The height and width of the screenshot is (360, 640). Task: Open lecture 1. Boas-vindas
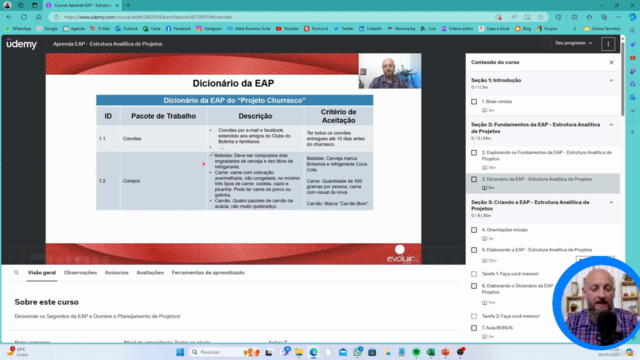tap(497, 102)
